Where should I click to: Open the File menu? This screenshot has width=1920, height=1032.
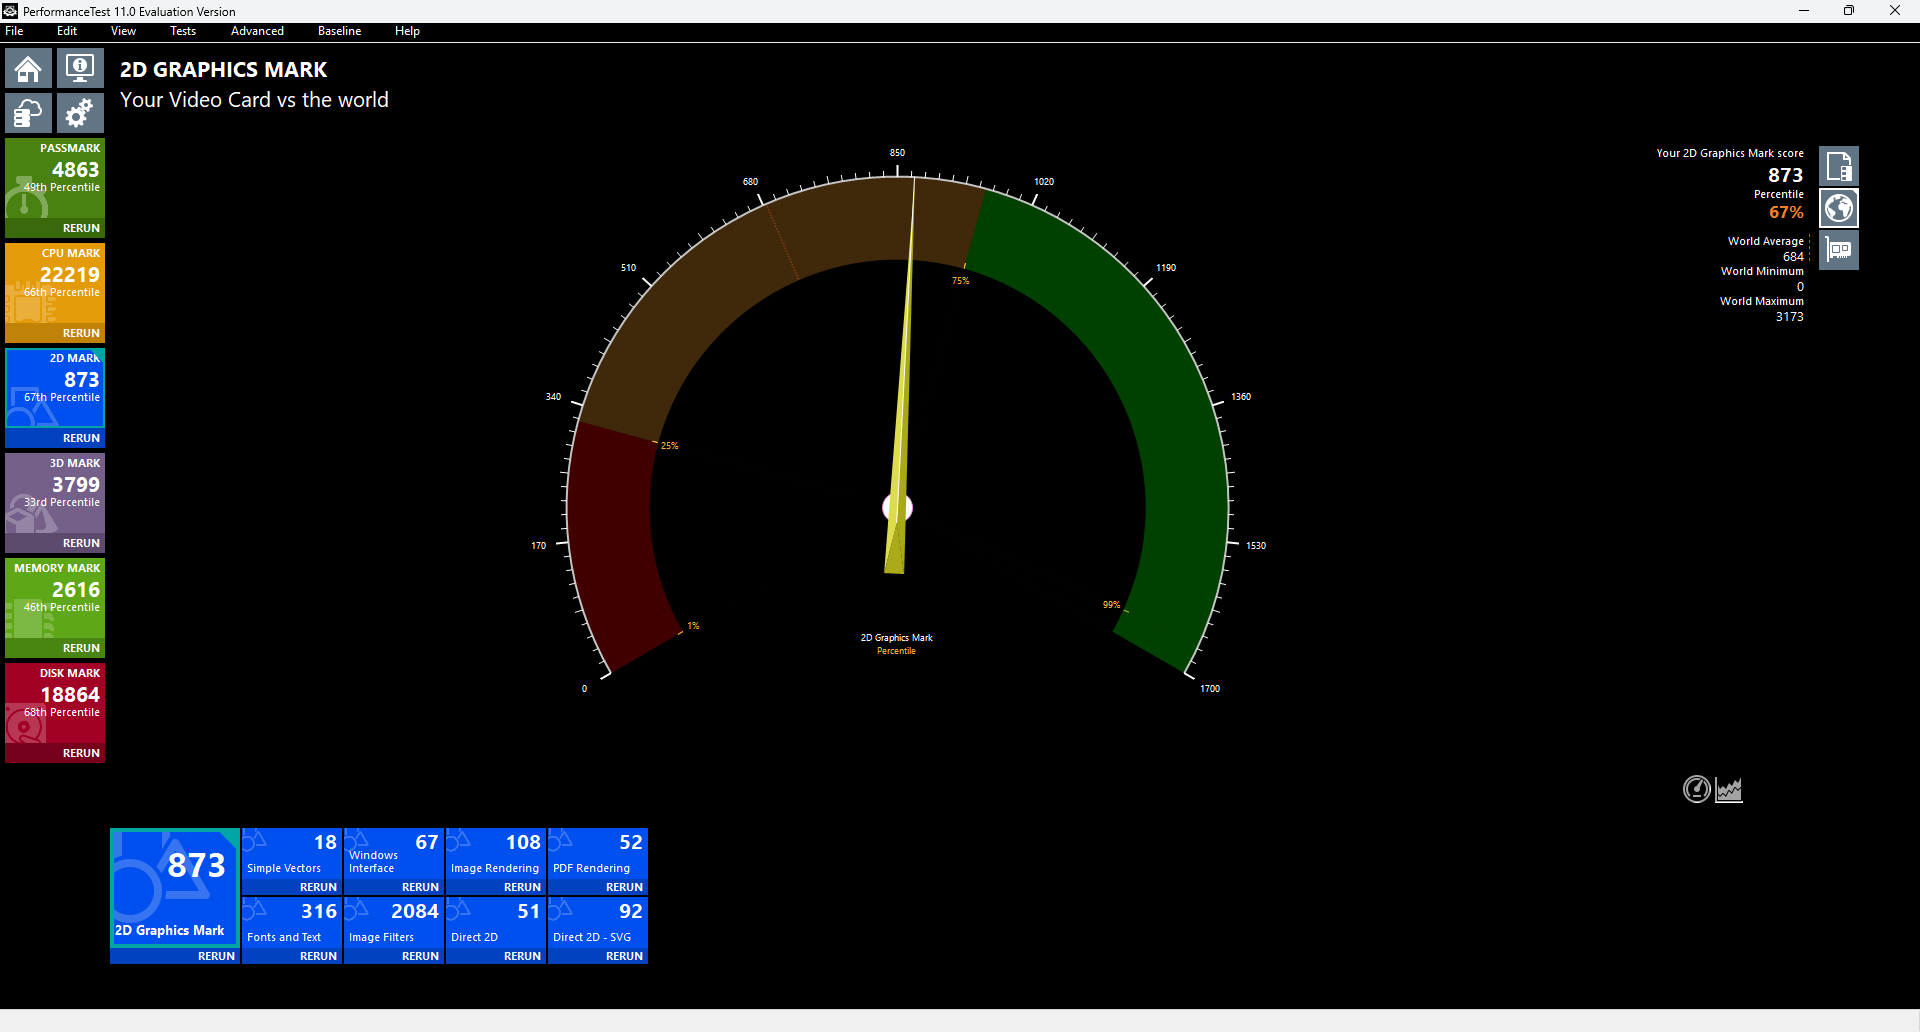click(x=14, y=31)
